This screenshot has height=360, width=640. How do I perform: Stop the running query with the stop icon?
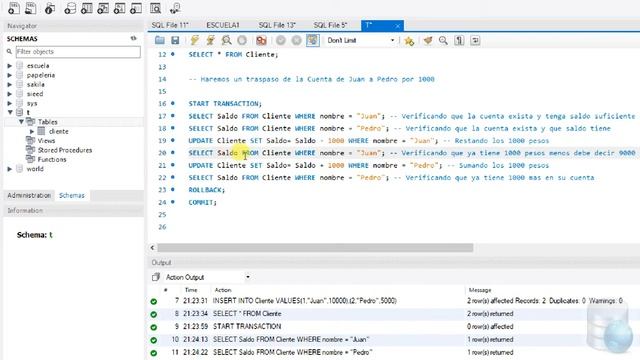point(242,40)
